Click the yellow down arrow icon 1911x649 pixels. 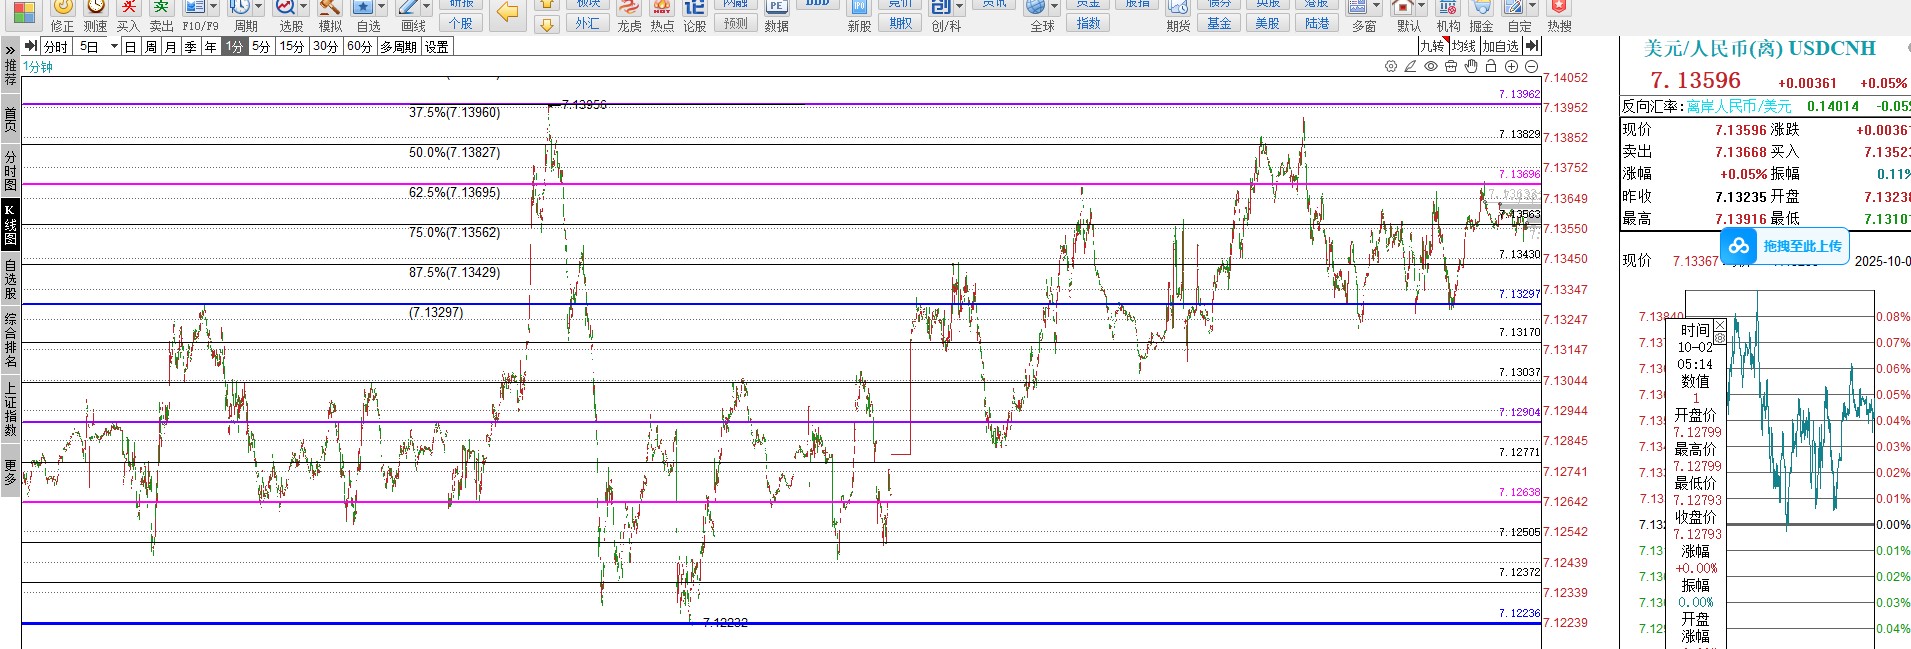pos(546,25)
